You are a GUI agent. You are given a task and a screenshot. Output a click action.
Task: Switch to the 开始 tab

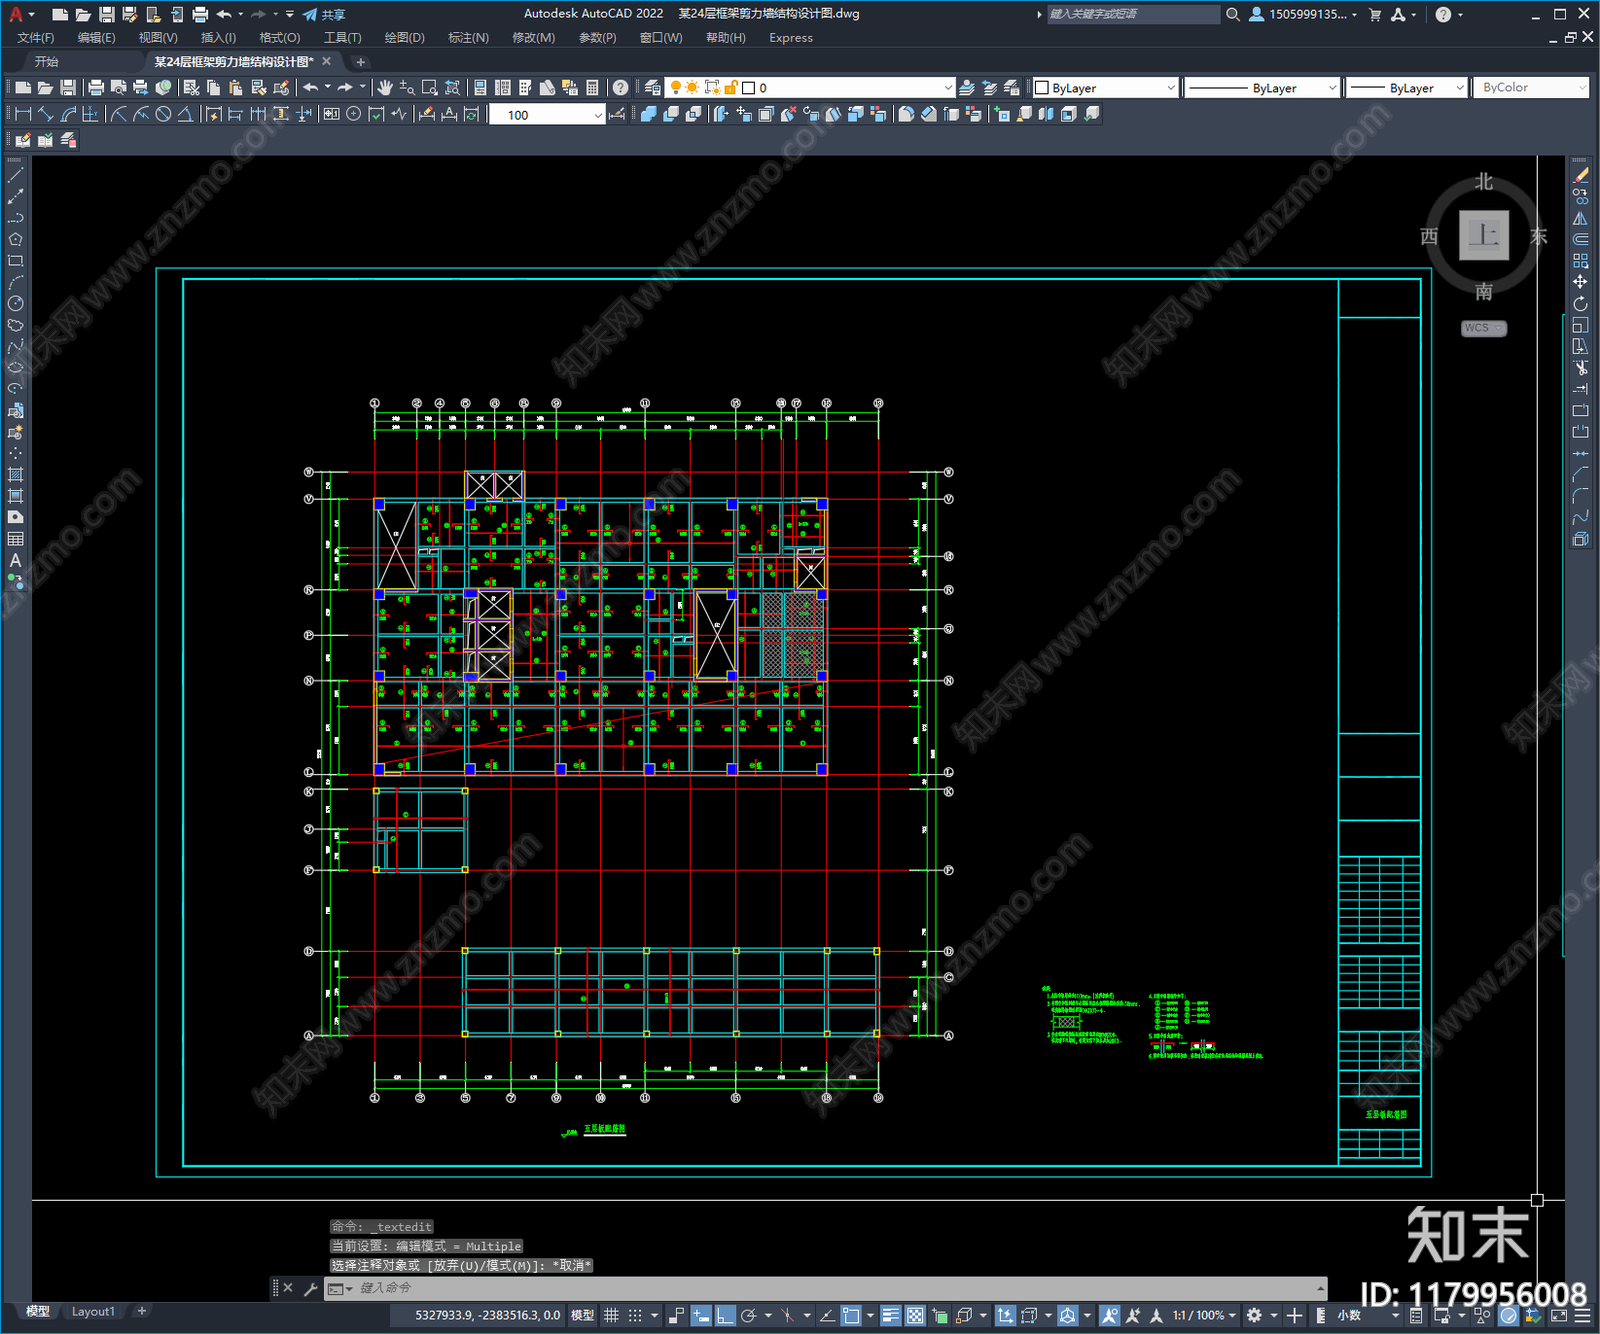click(x=47, y=62)
